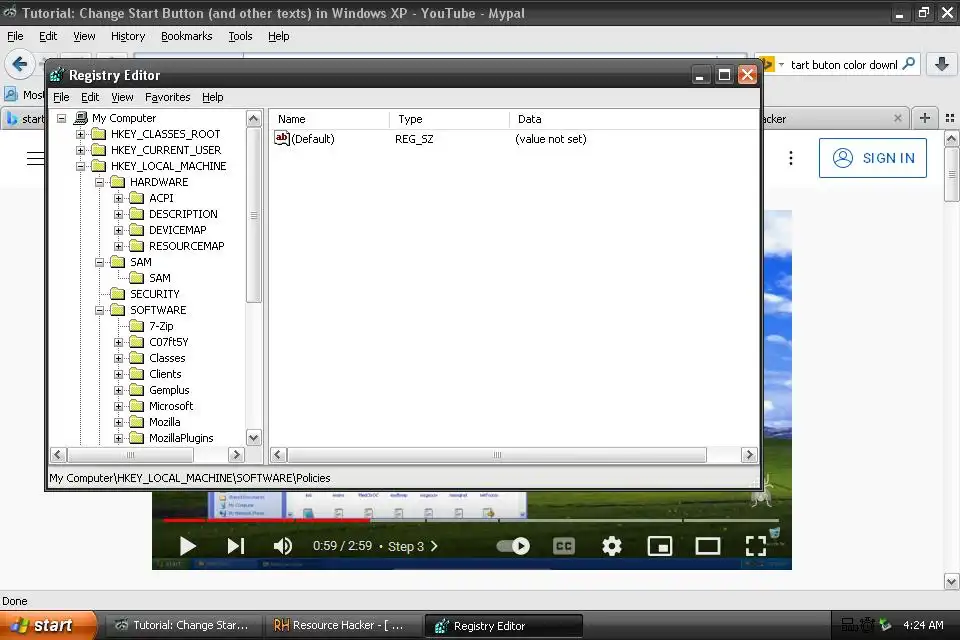Select the (Default) registry value icon

coord(282,138)
